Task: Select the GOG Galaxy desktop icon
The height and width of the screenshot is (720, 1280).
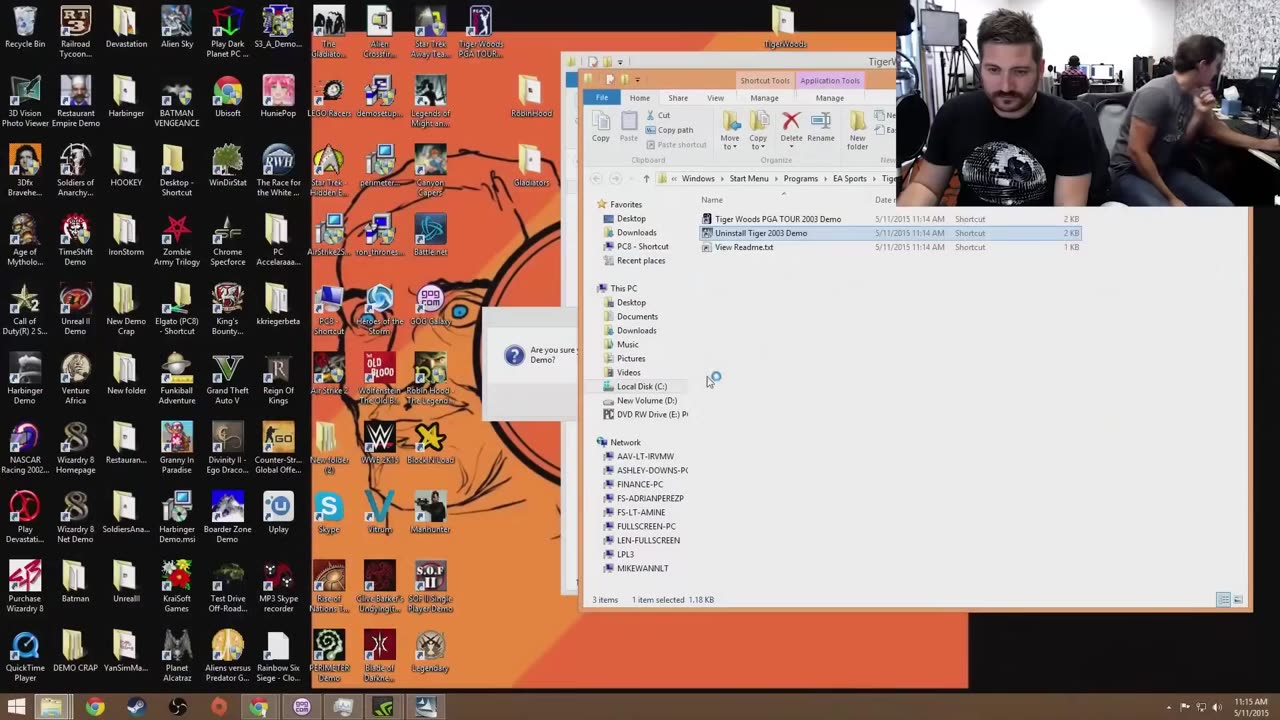Action: [430, 305]
